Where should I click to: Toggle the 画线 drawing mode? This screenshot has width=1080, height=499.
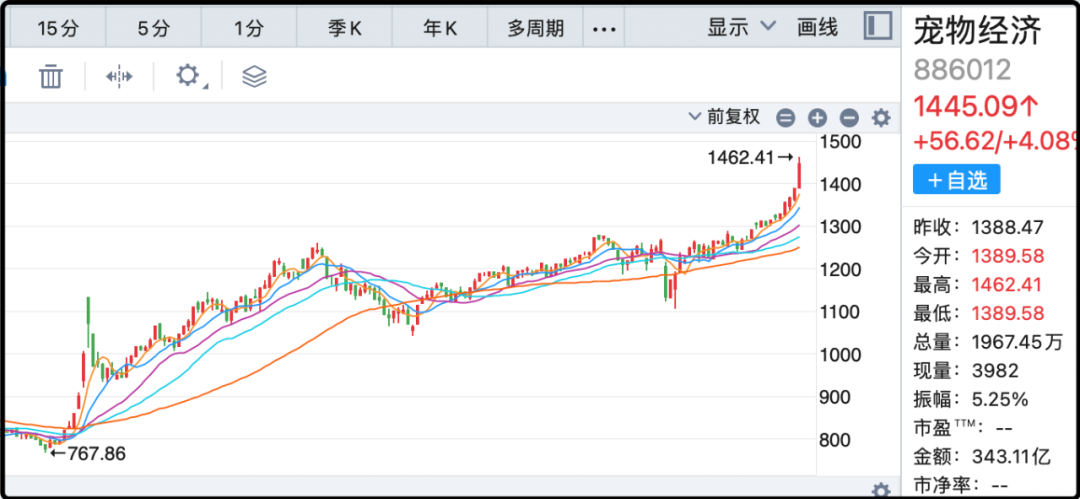coord(817,28)
